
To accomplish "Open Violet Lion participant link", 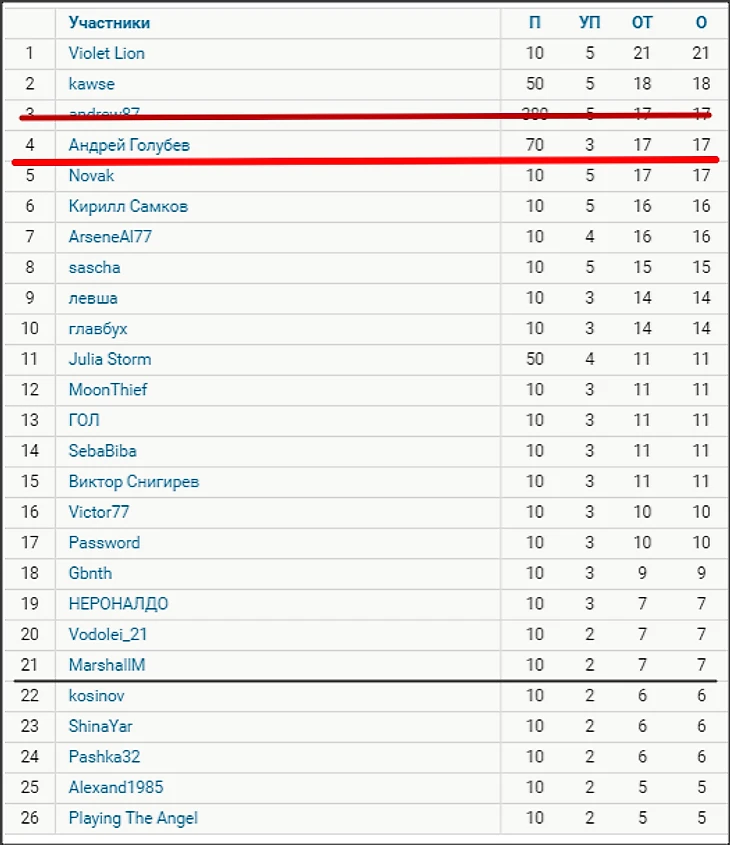I will [x=107, y=53].
